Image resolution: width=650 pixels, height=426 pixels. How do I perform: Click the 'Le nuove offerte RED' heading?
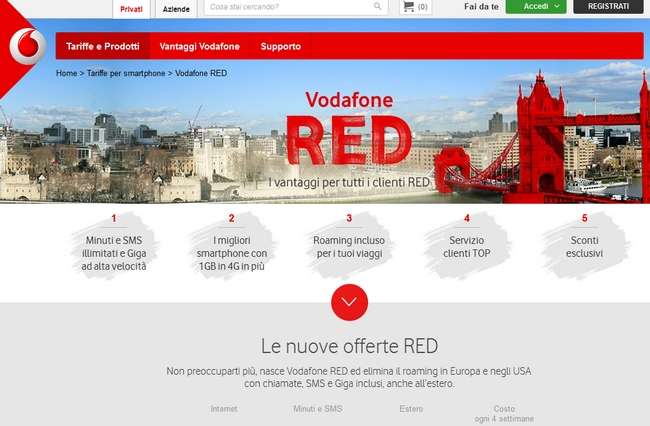[x=349, y=346]
